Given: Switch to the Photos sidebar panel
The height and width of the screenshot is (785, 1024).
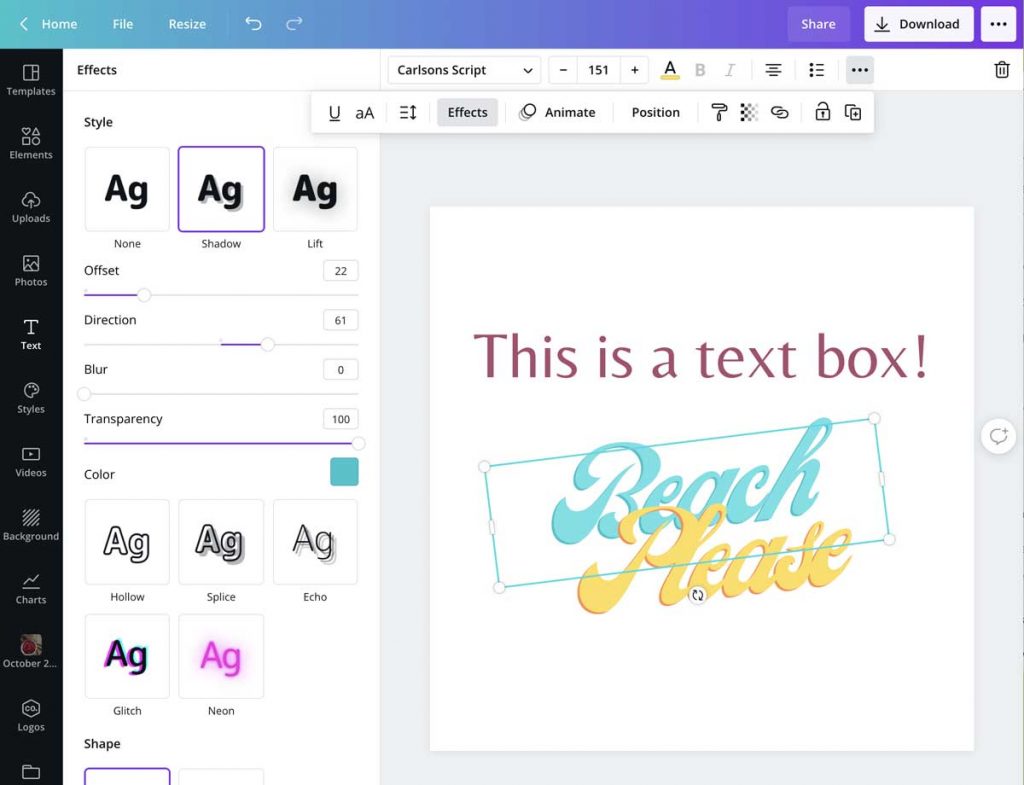Looking at the screenshot, I should click(31, 270).
